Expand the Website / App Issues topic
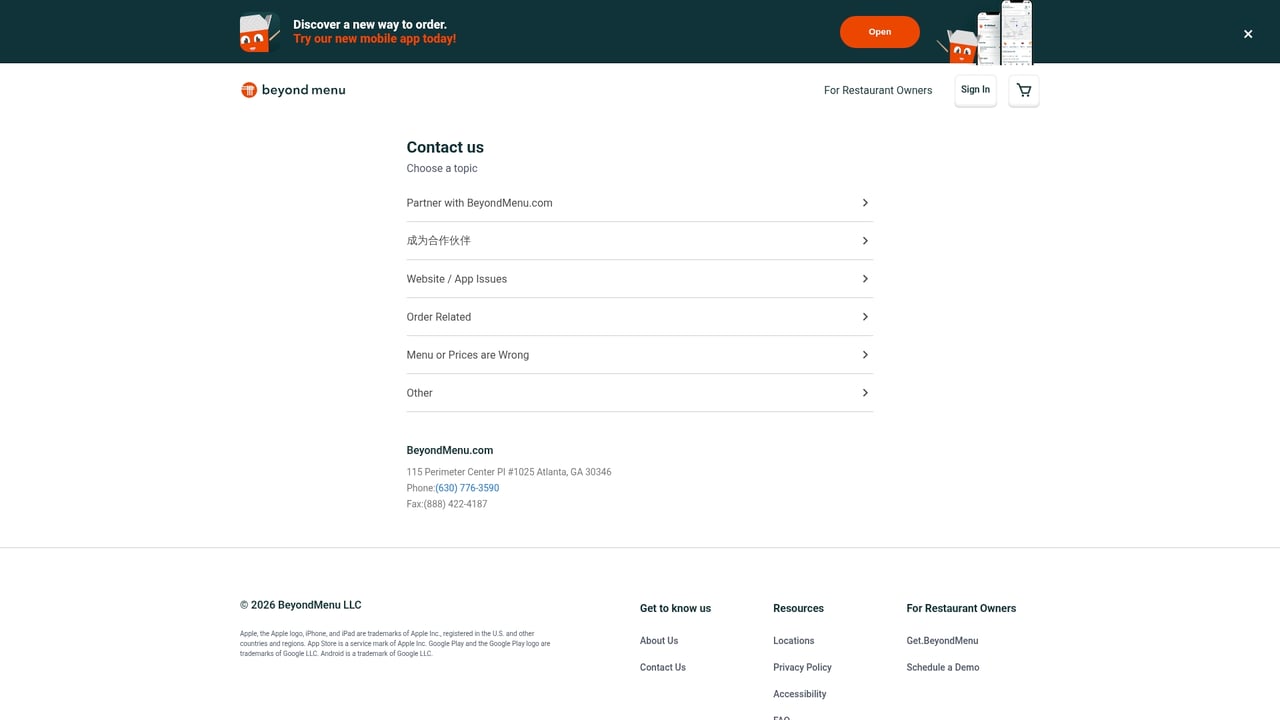 click(x=640, y=278)
